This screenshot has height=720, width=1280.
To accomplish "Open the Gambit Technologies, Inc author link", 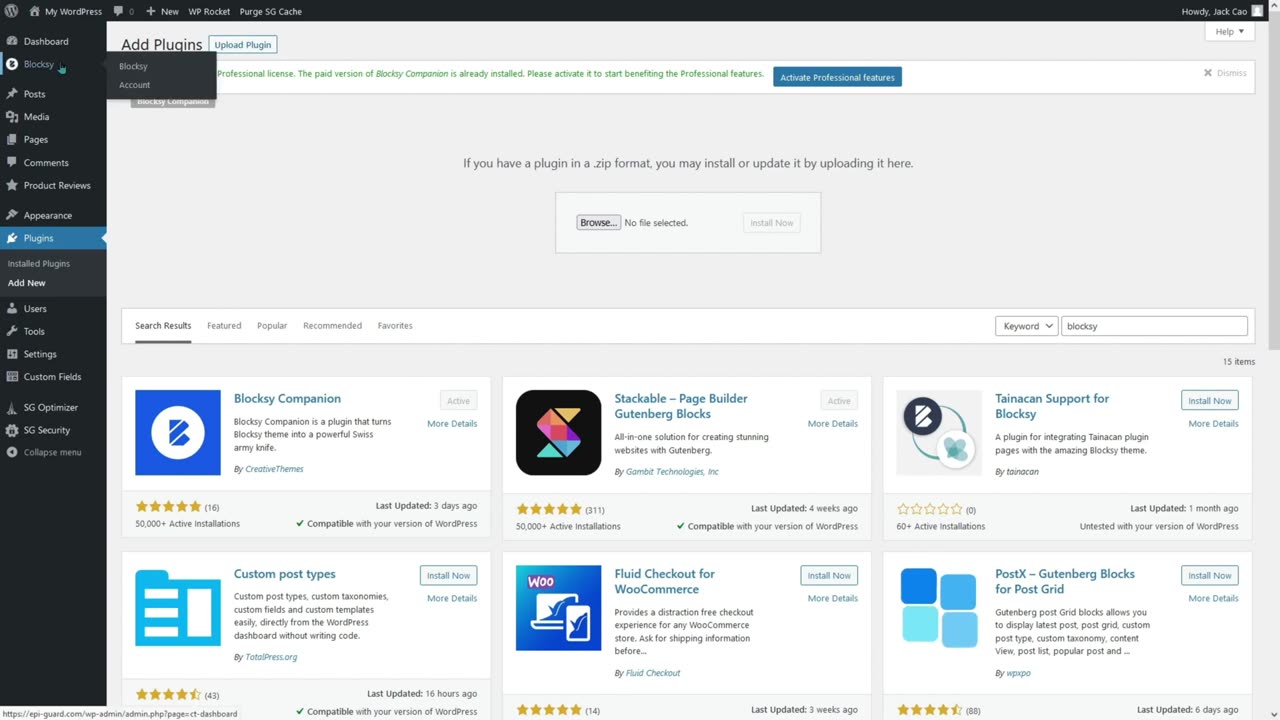I will [672, 472].
